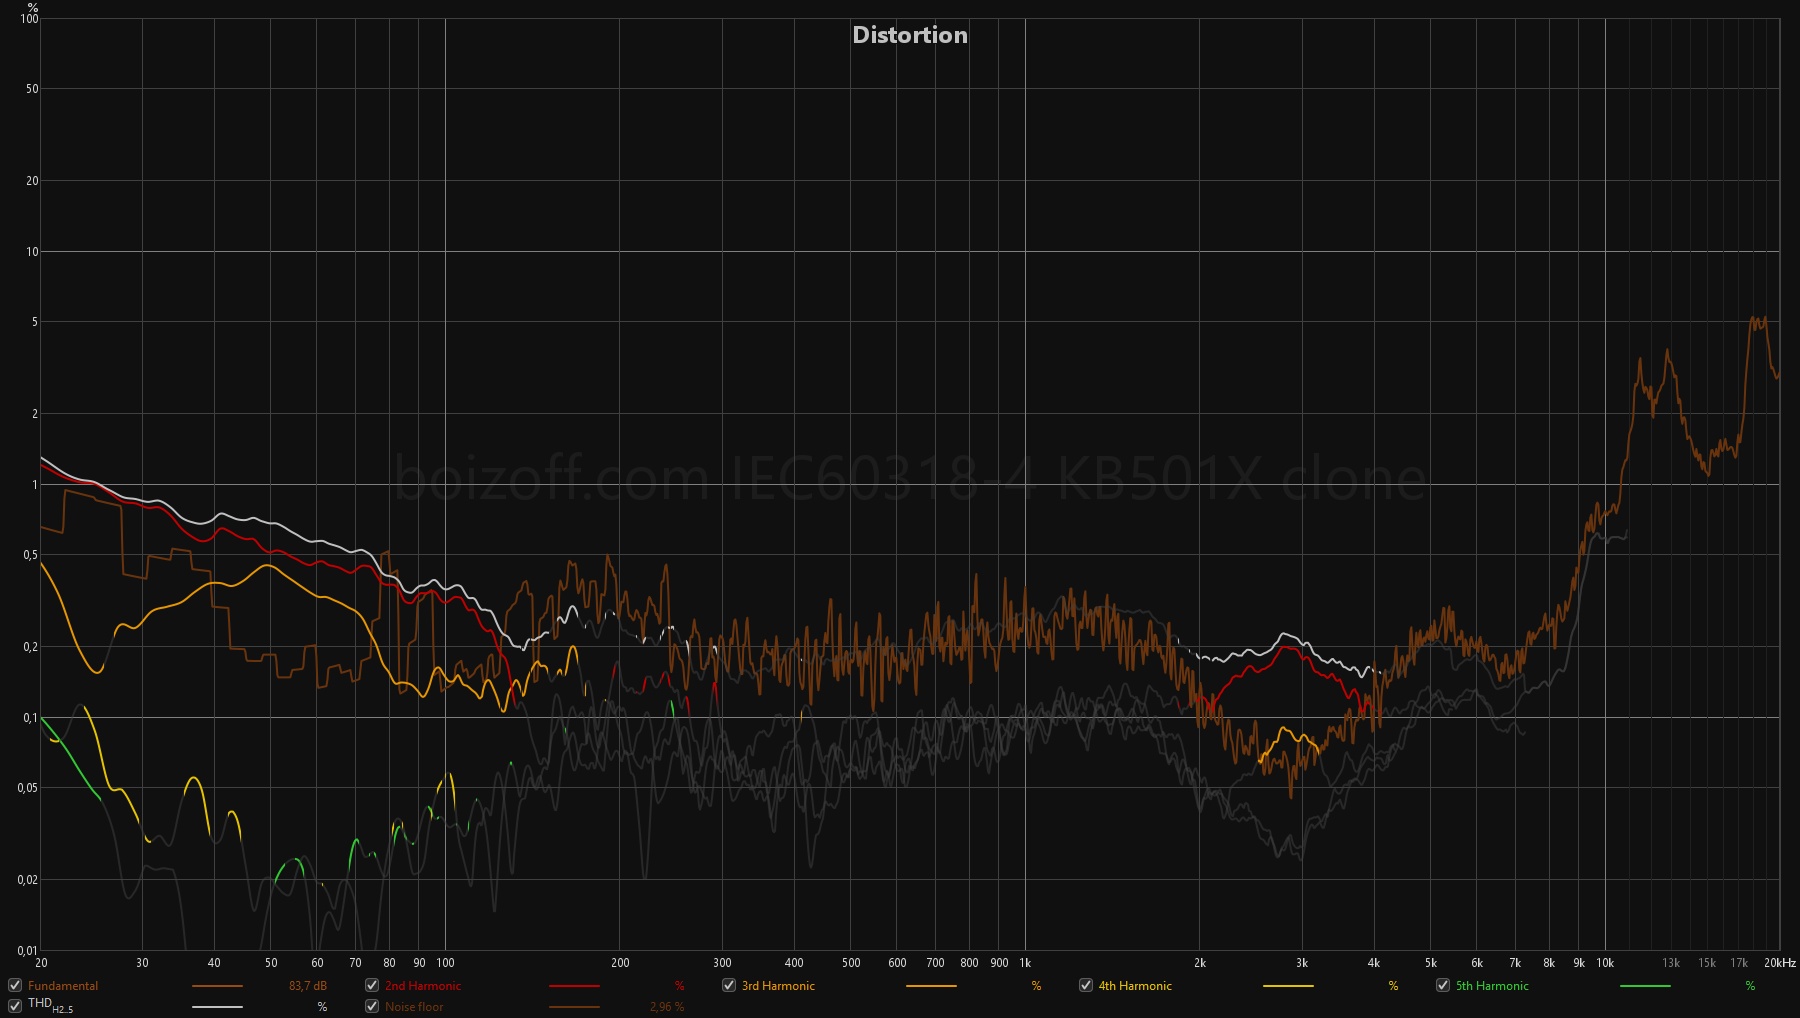This screenshot has width=1800, height=1018.
Task: Click the Fundamental legend label
Action: [63, 986]
